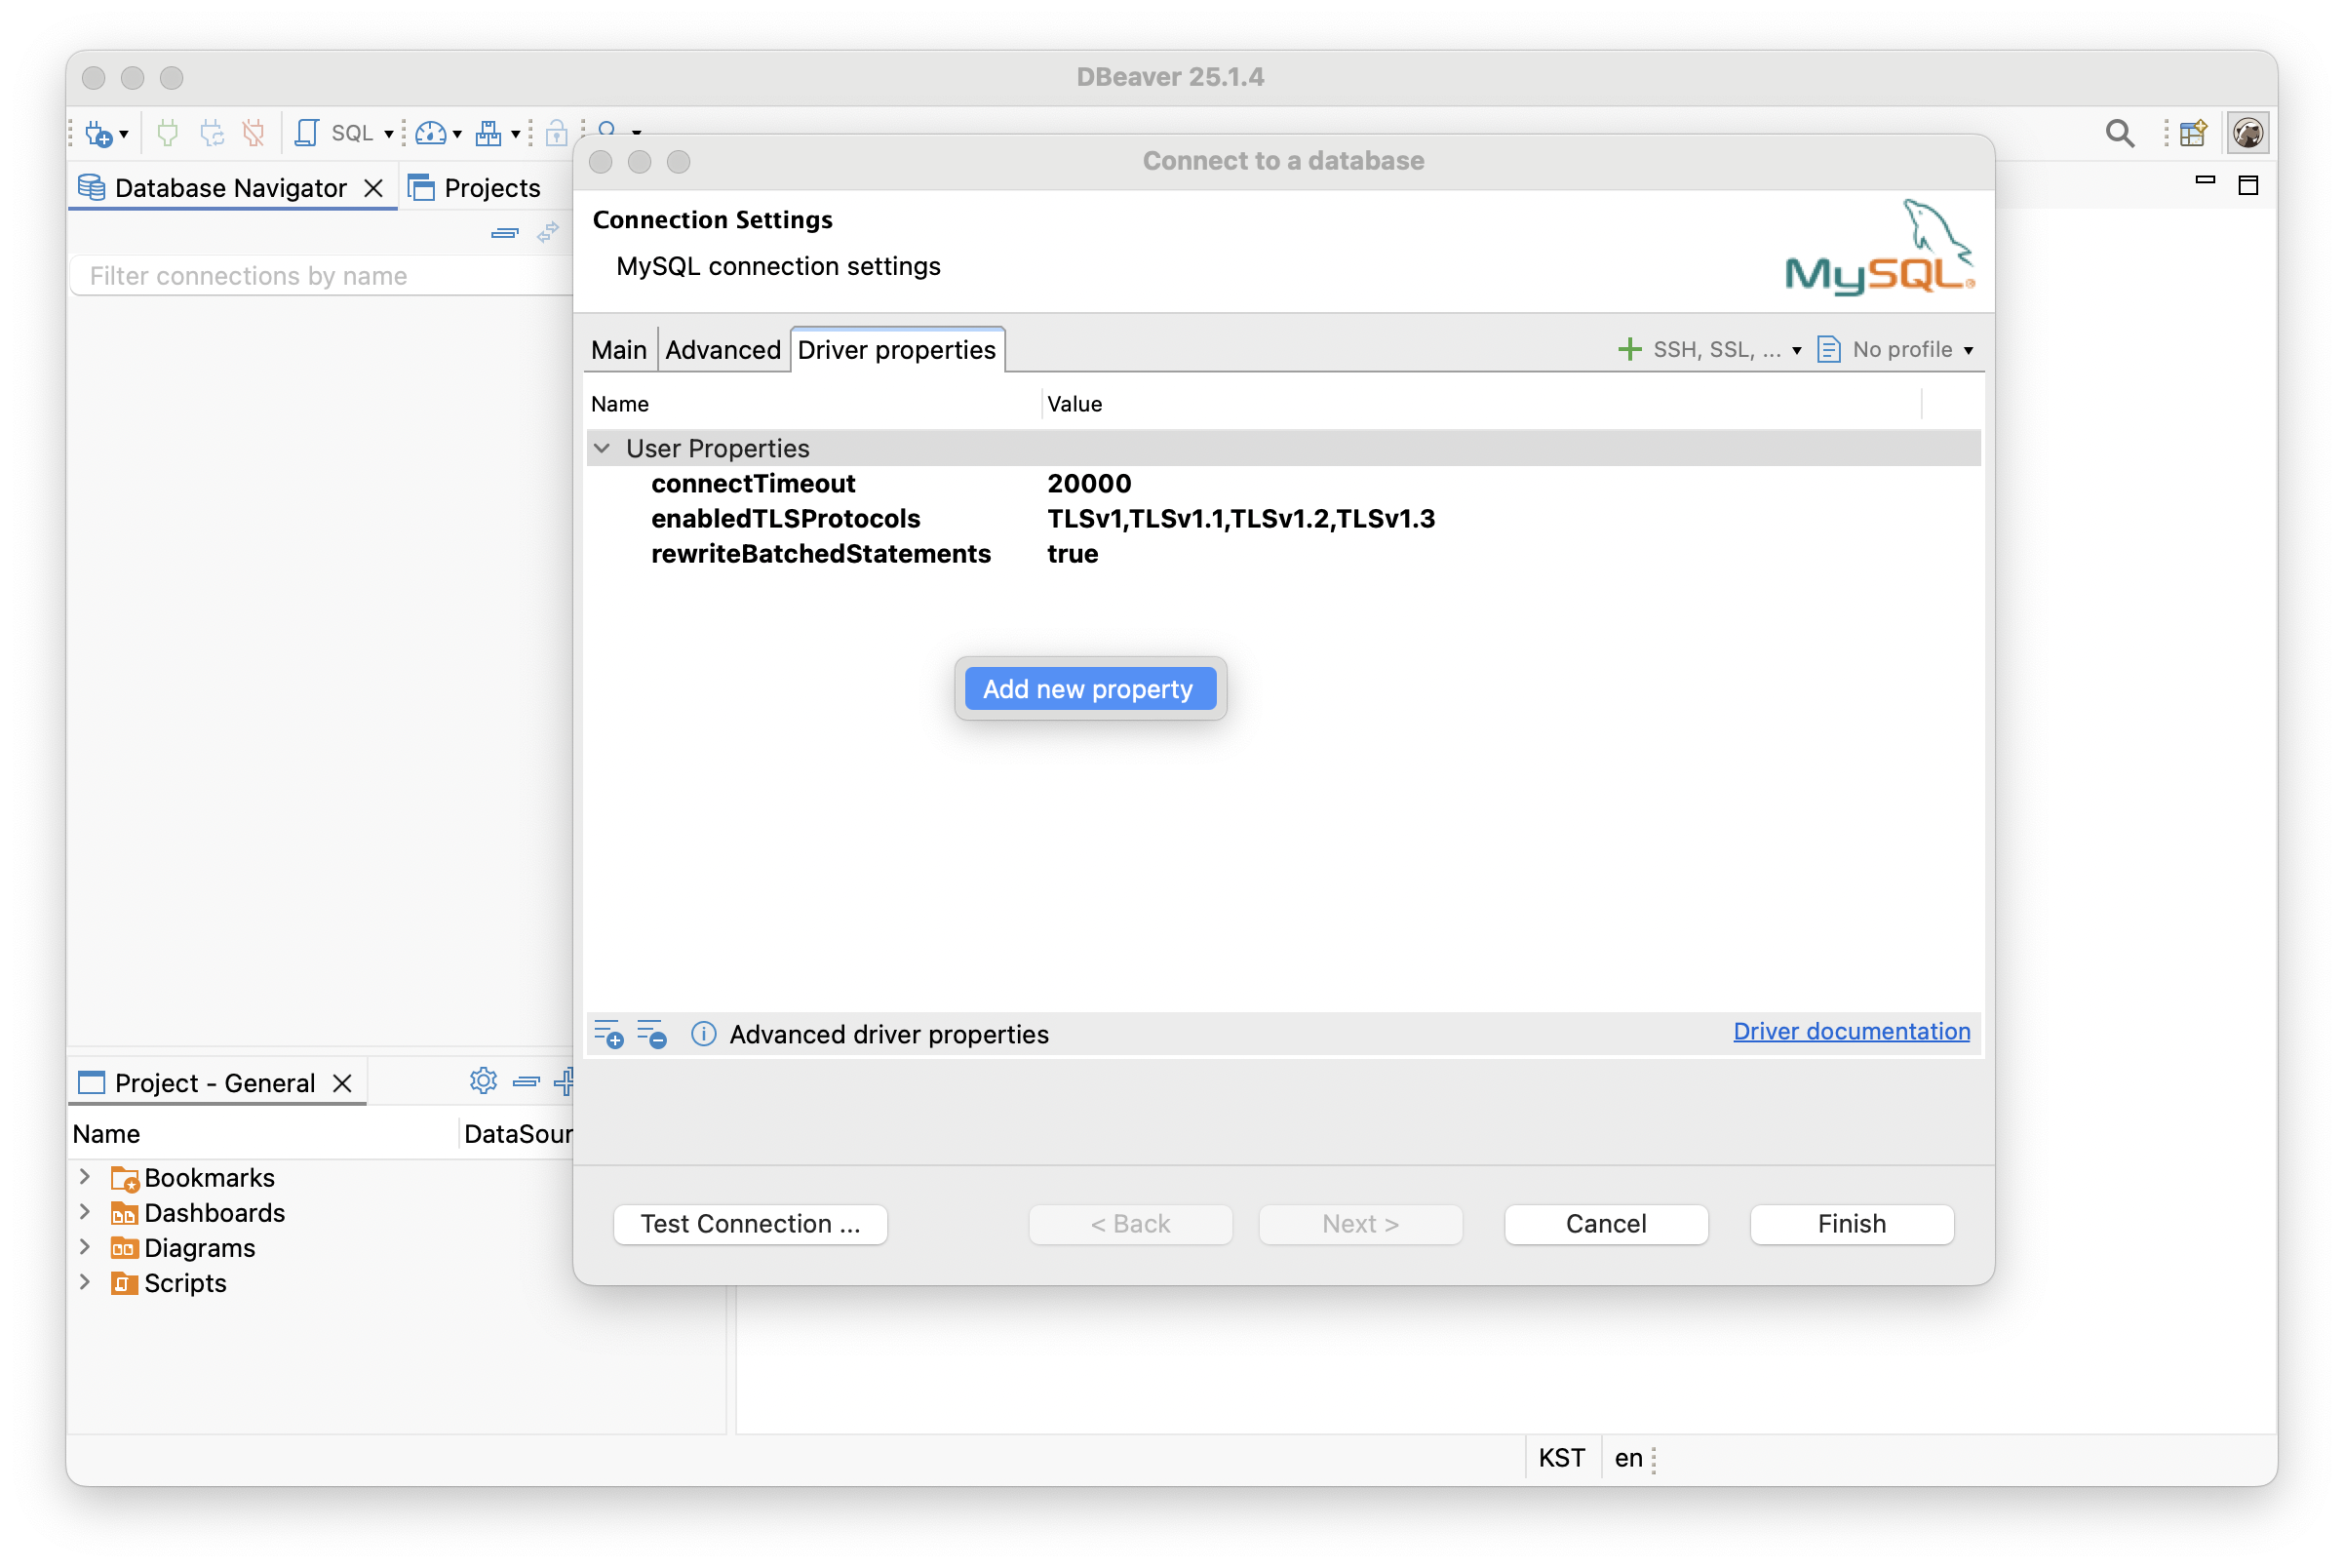2344x1568 pixels.
Task: Click the add property icon below table
Action: (x=608, y=1034)
